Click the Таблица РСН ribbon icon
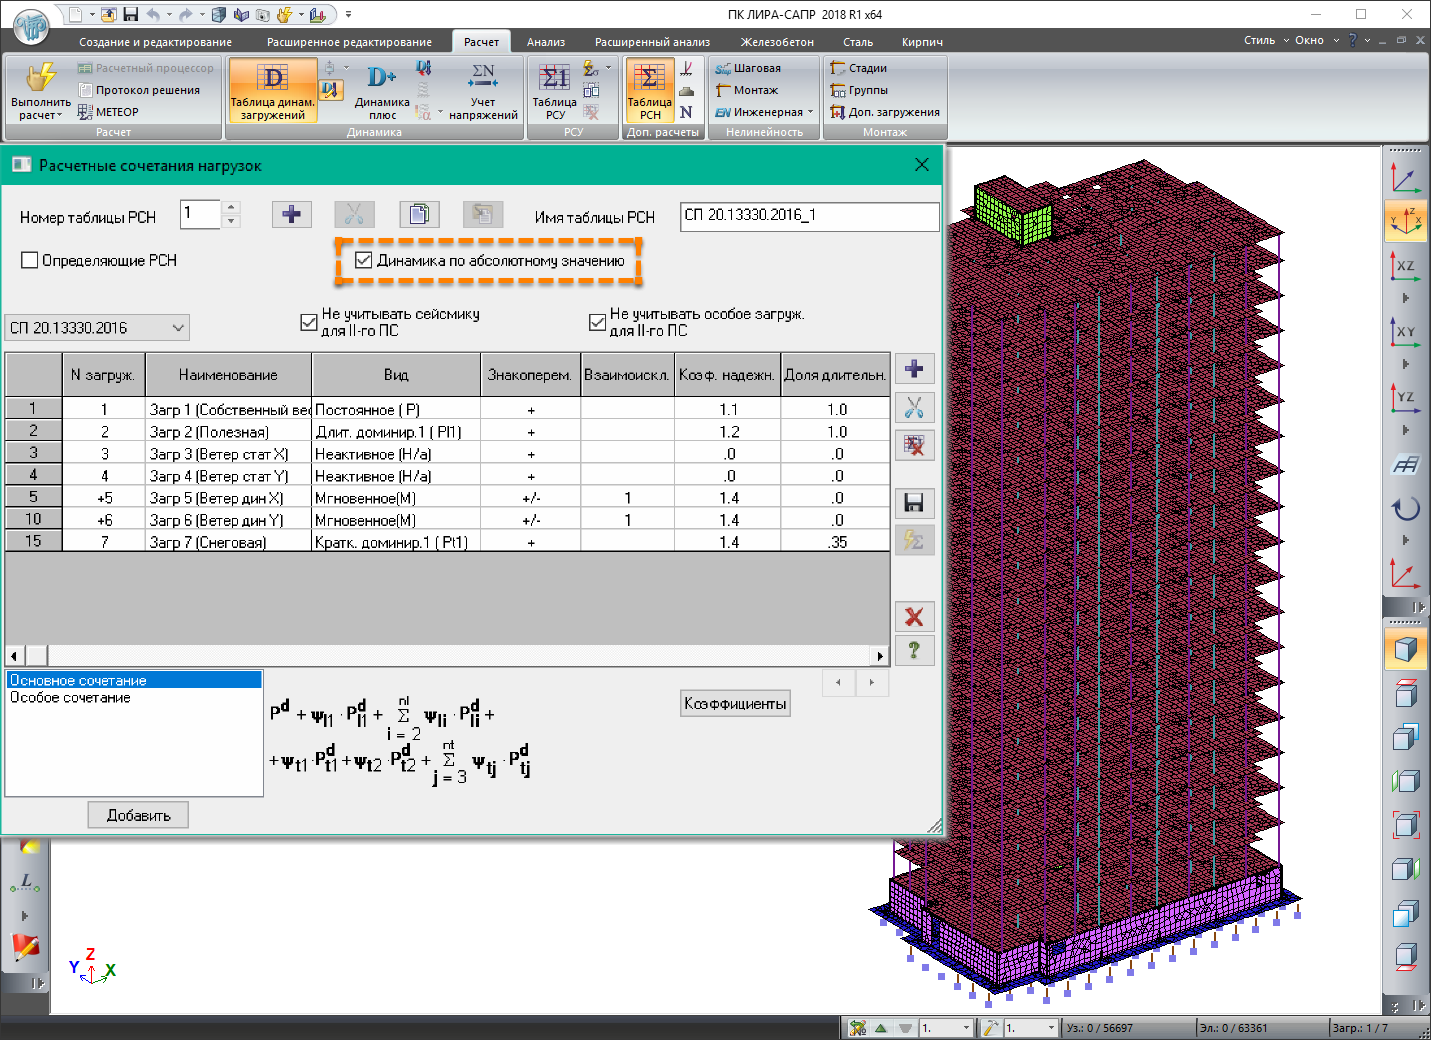 point(649,90)
